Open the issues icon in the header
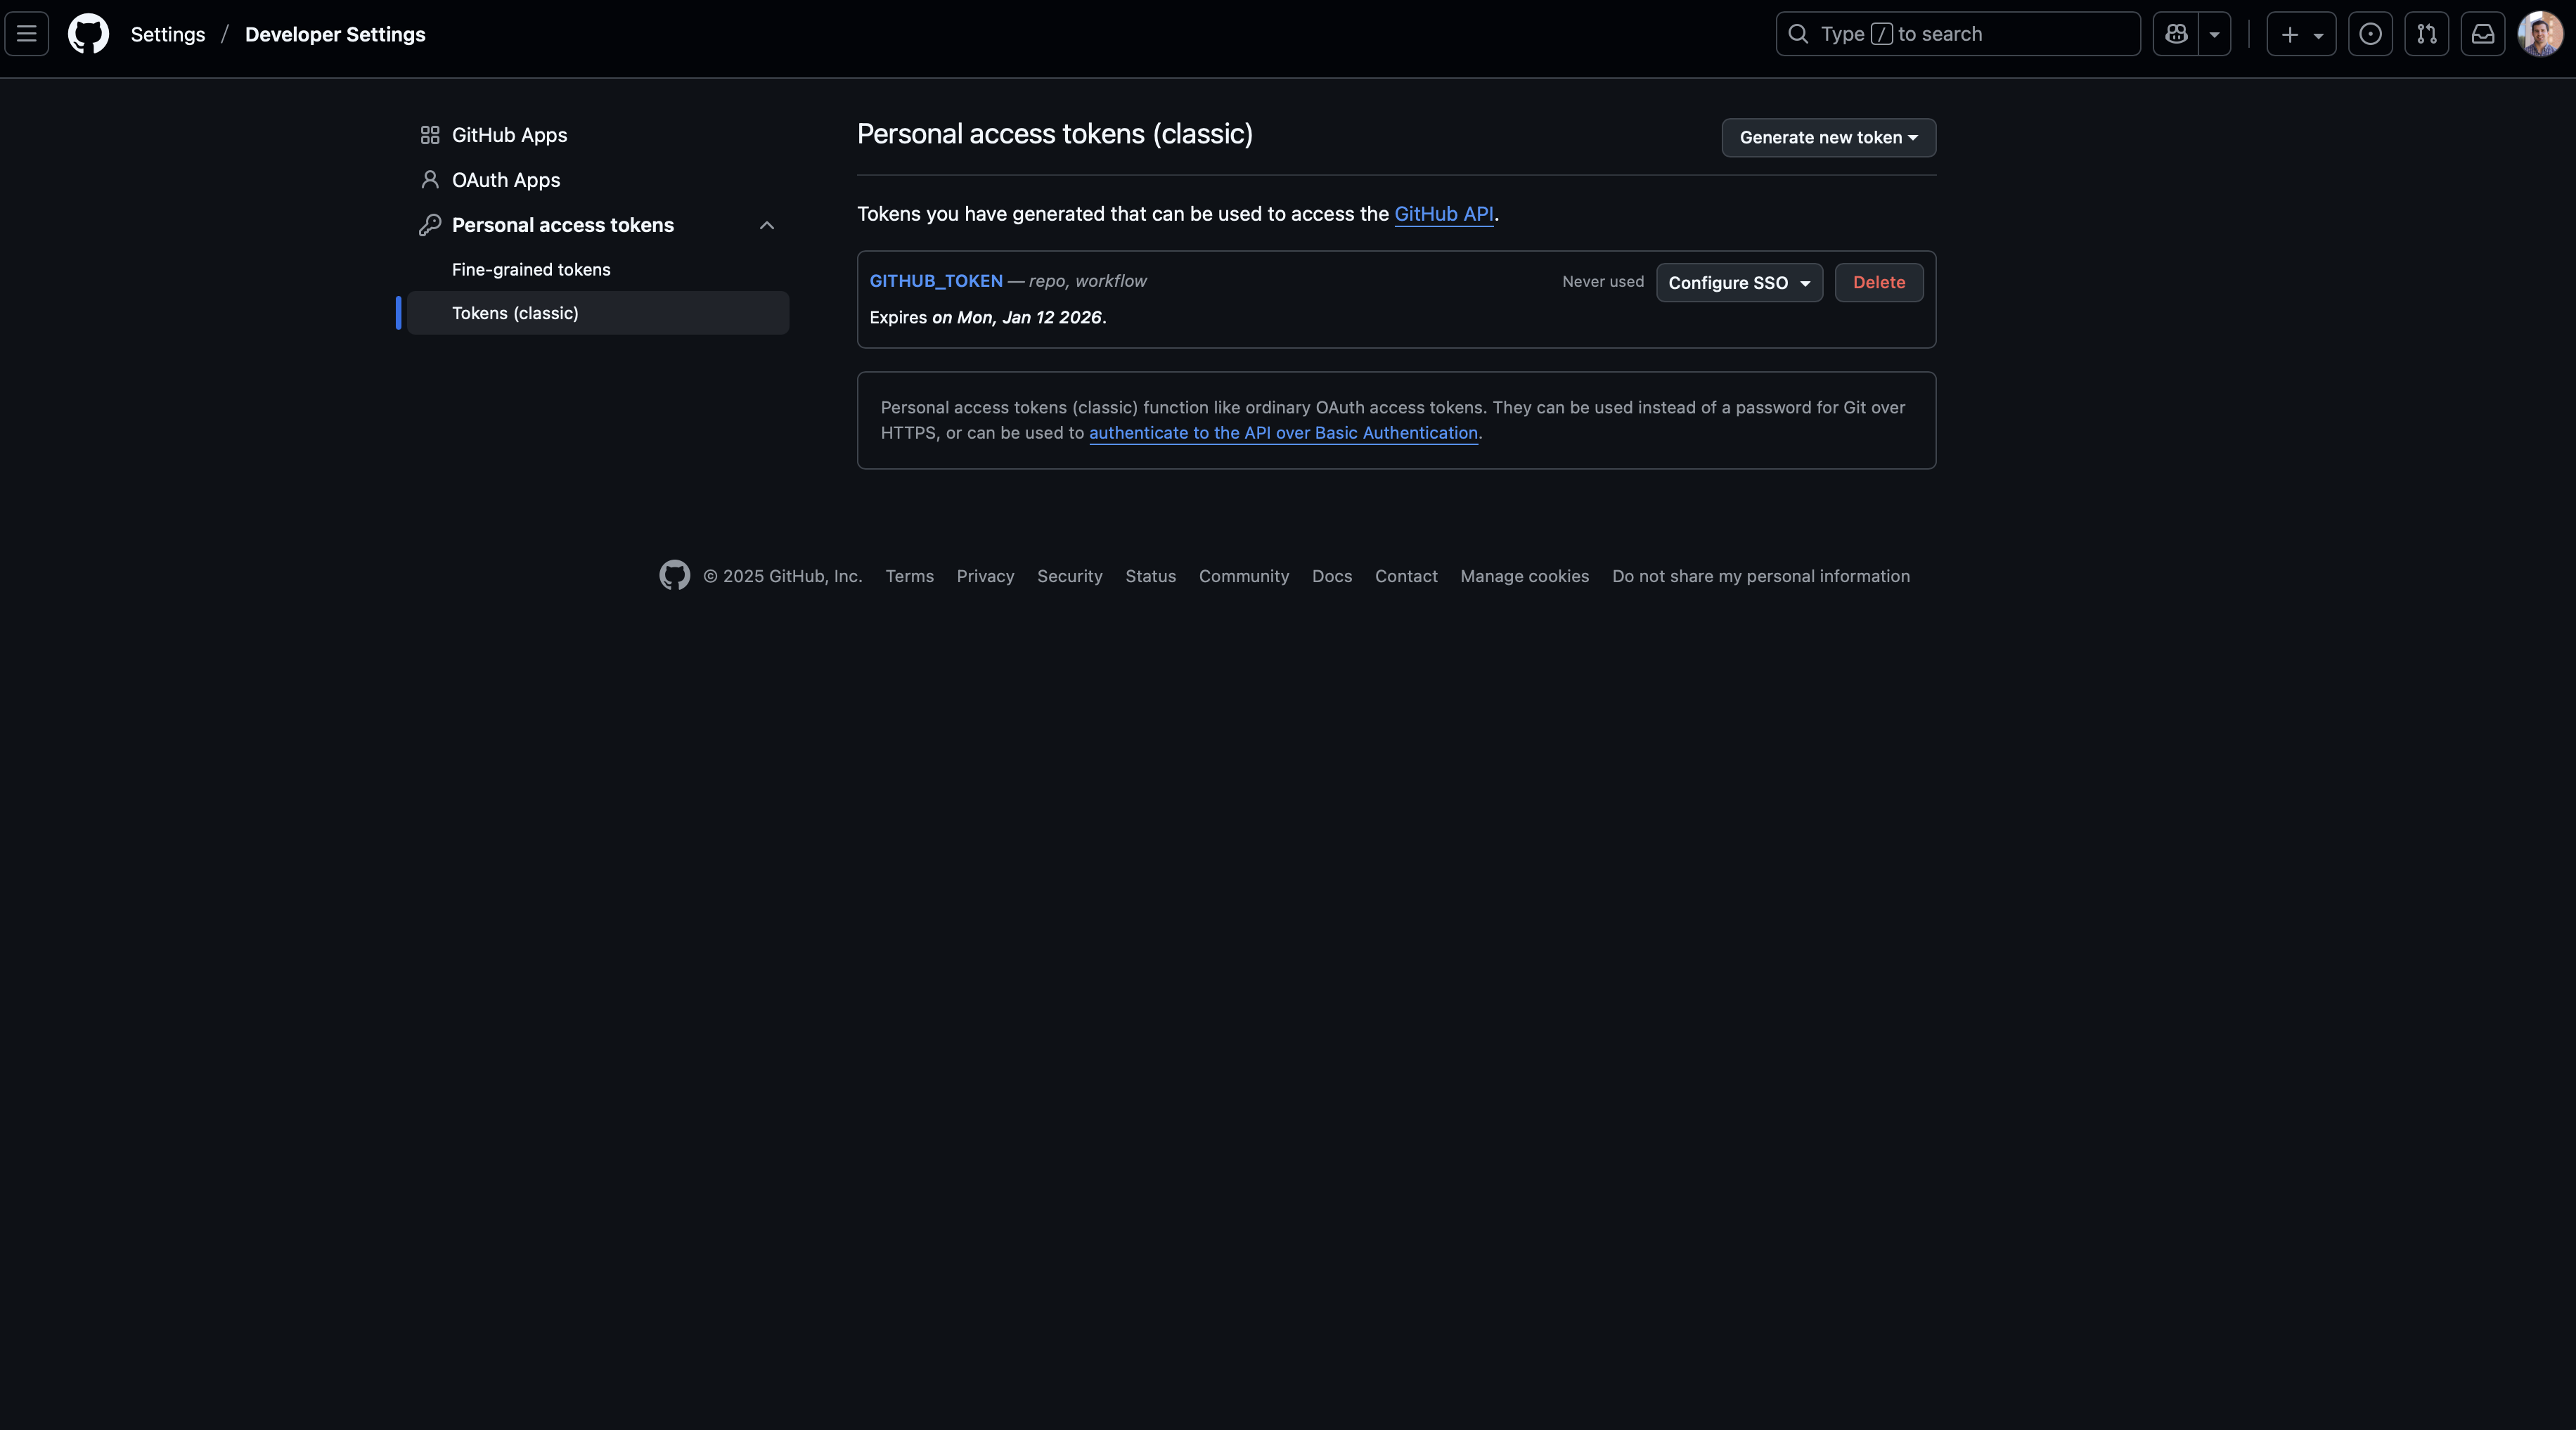This screenshot has width=2576, height=1430. (x=2370, y=34)
